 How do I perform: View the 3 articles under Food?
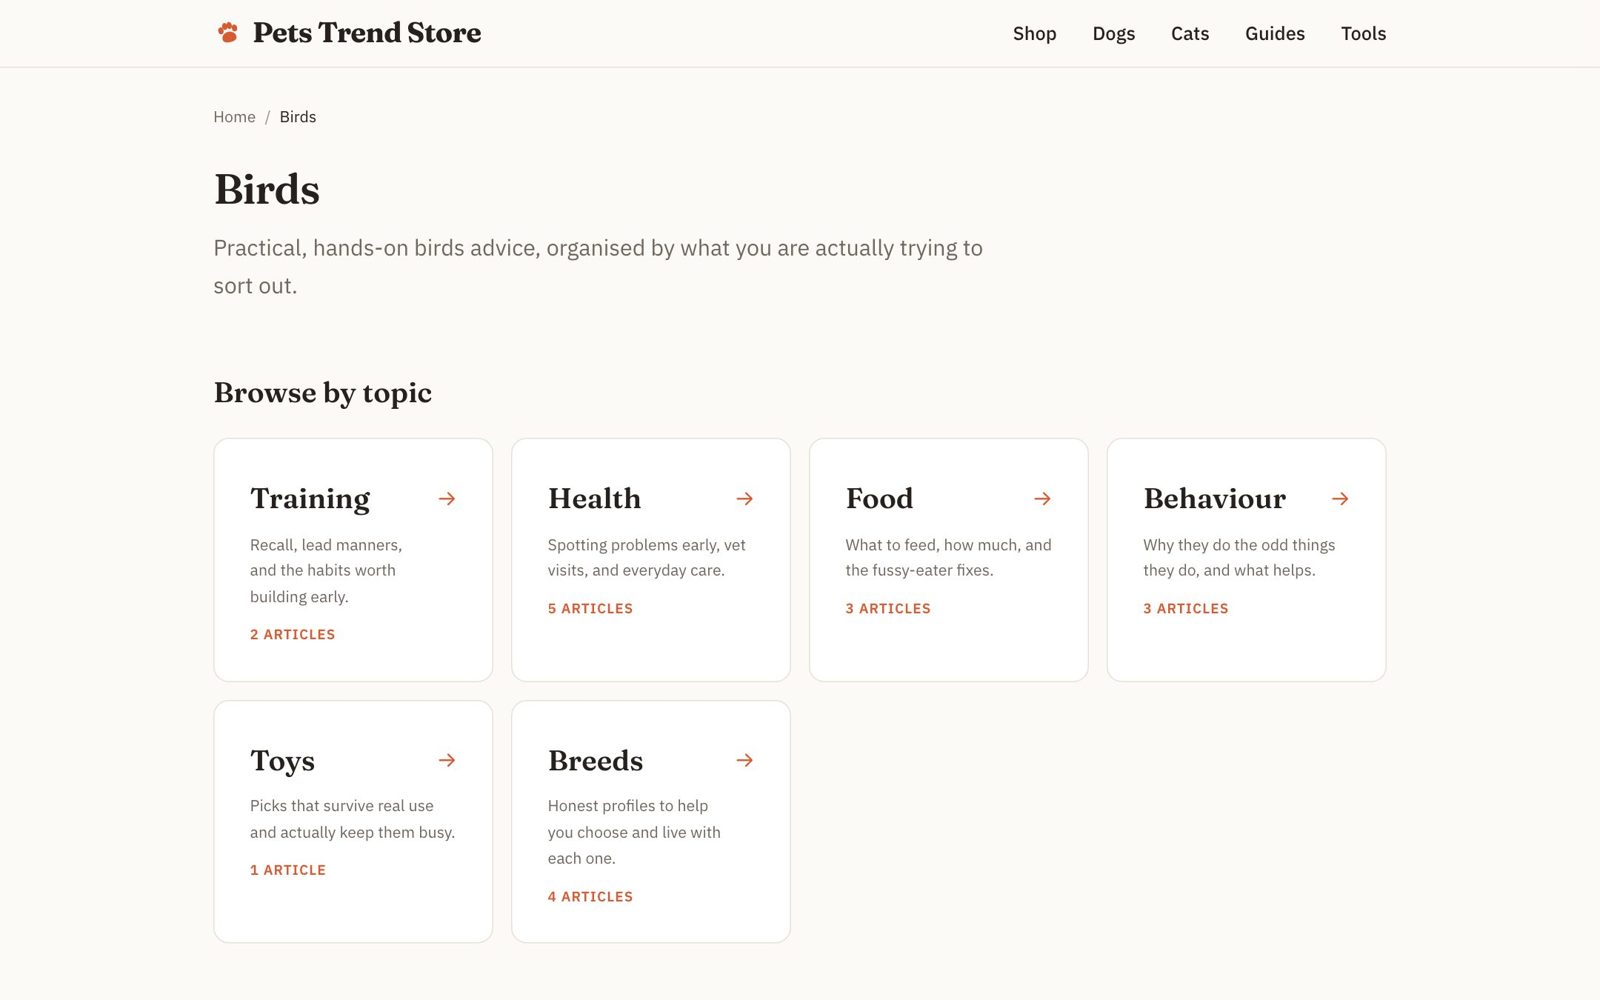tap(888, 608)
